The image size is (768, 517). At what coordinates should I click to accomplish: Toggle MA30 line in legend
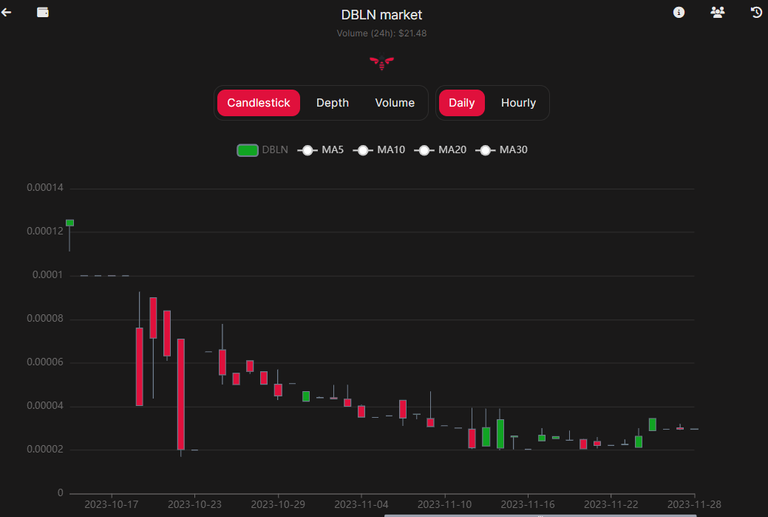502,150
